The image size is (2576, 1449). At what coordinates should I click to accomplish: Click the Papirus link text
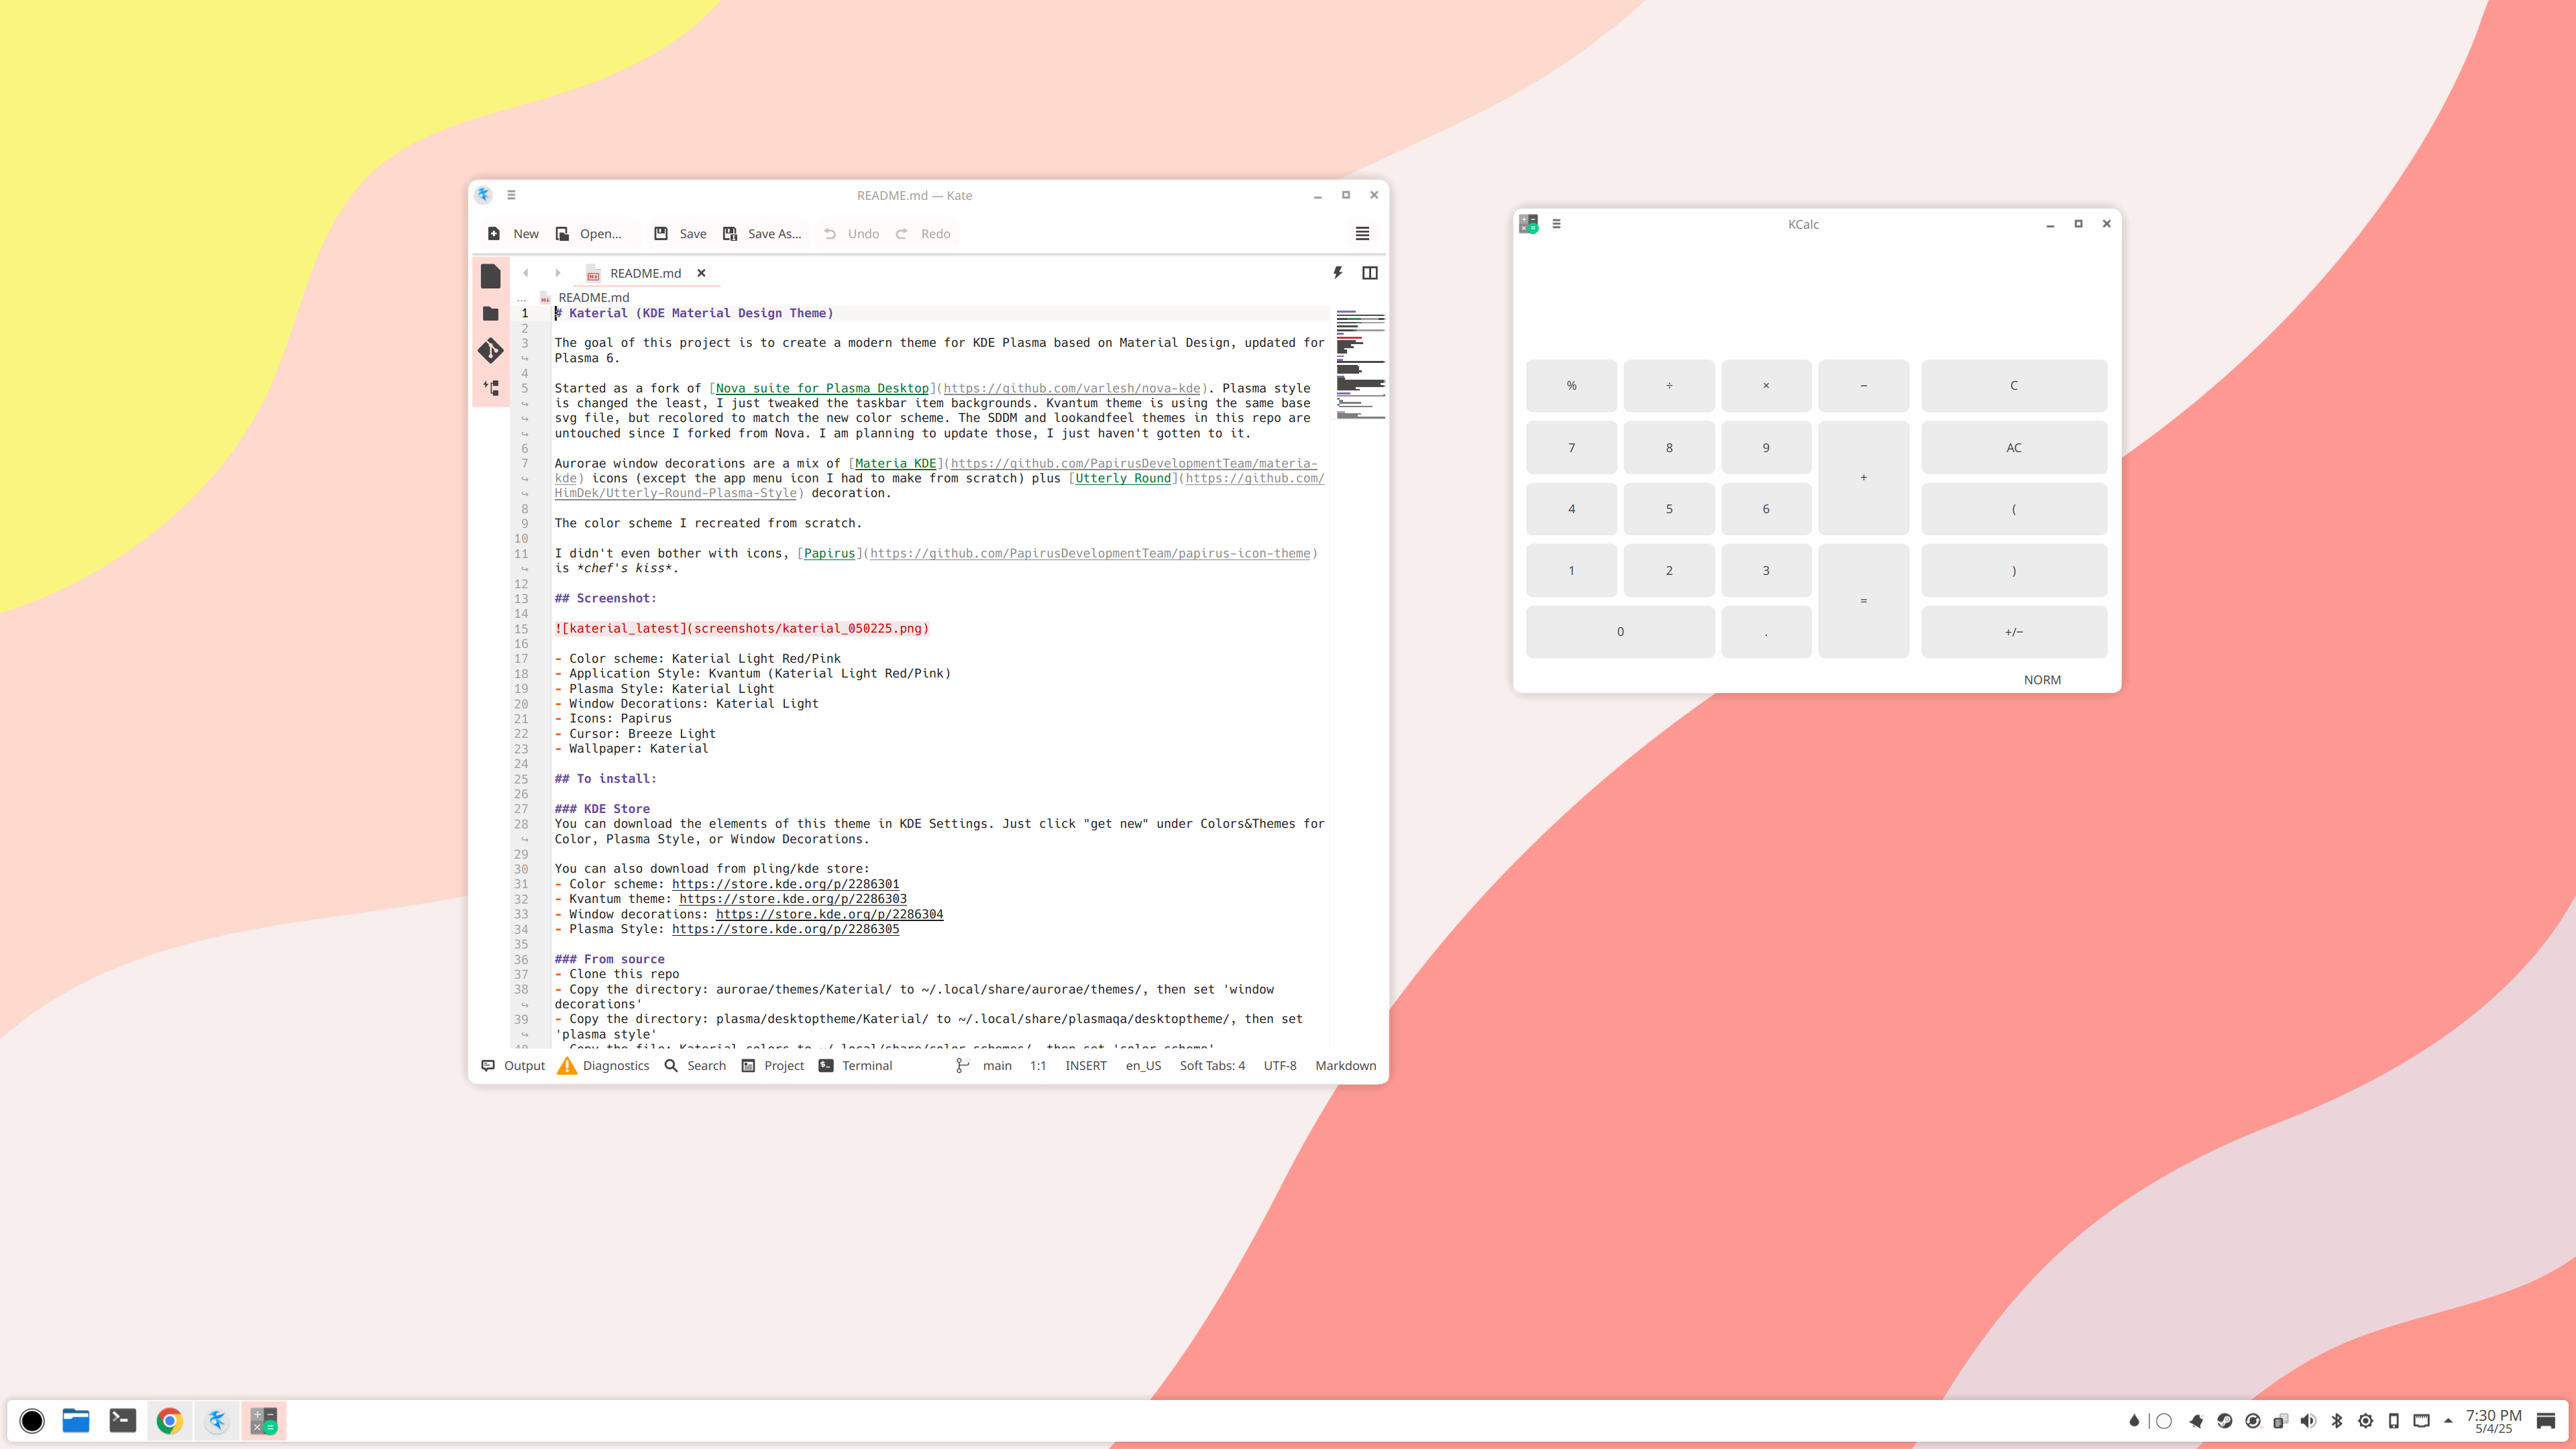tap(829, 553)
